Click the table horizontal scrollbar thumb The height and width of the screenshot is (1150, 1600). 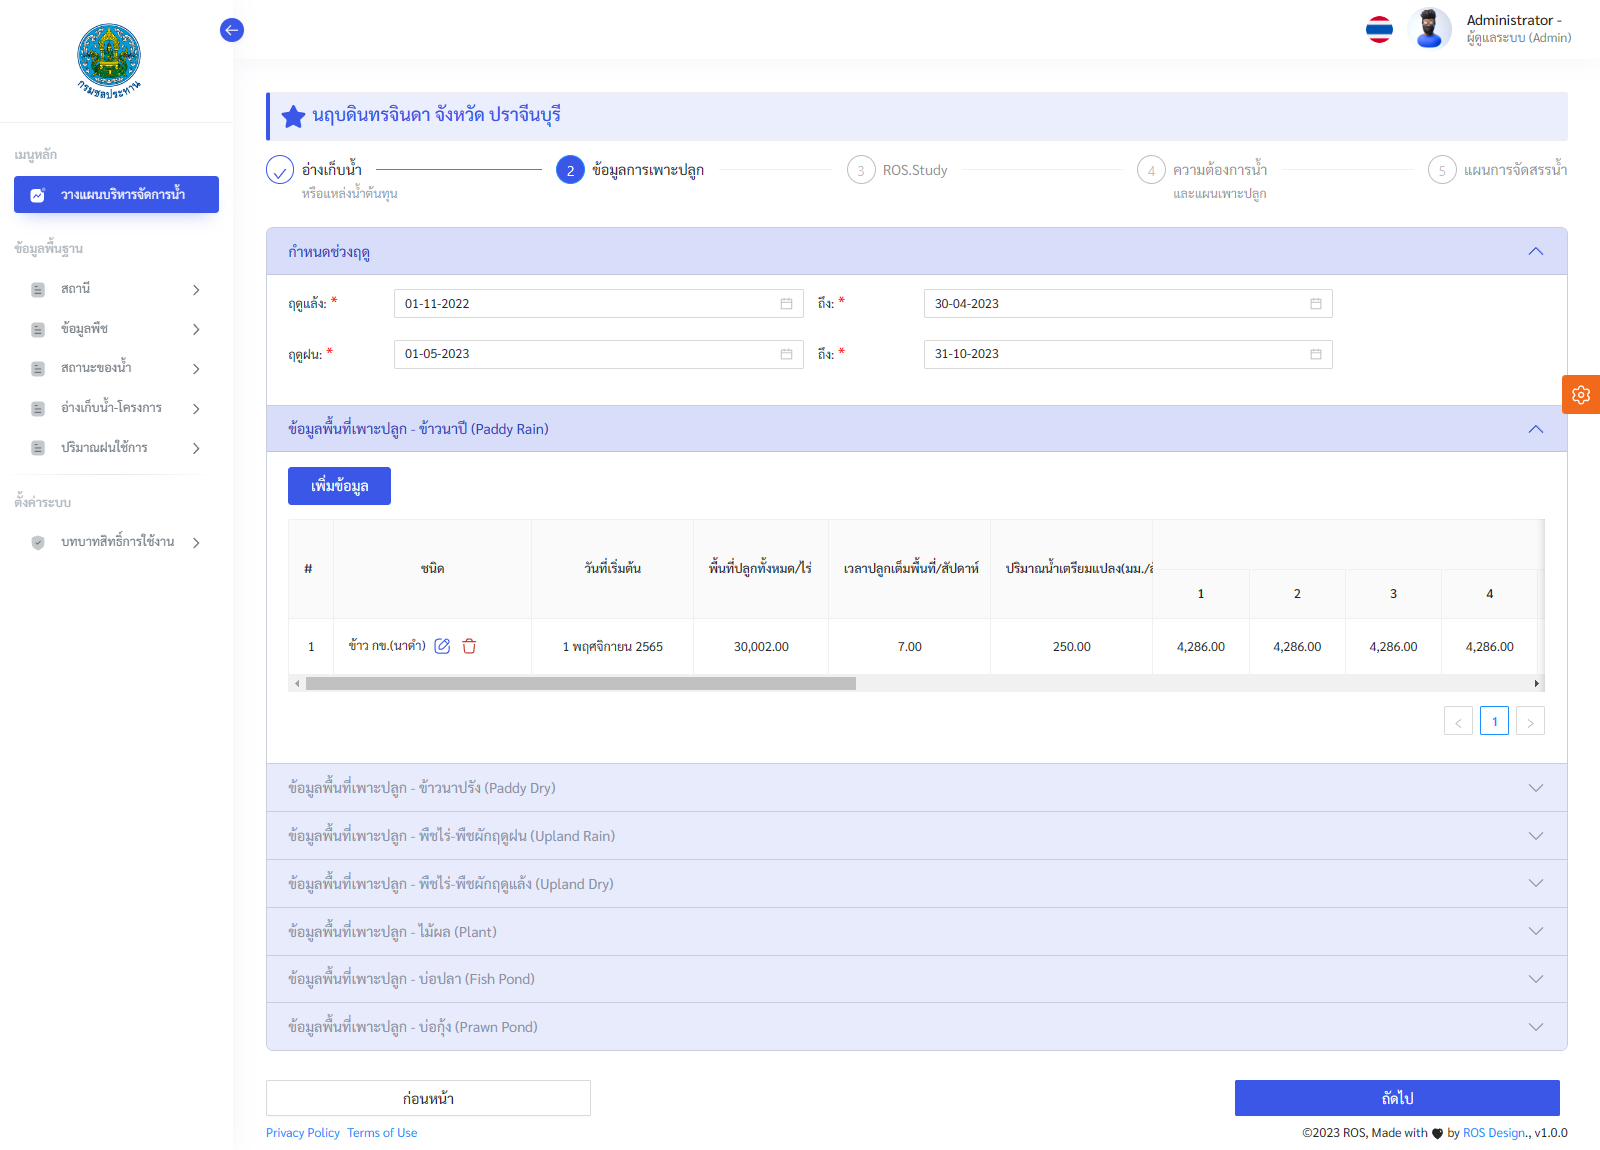pyautogui.click(x=580, y=684)
